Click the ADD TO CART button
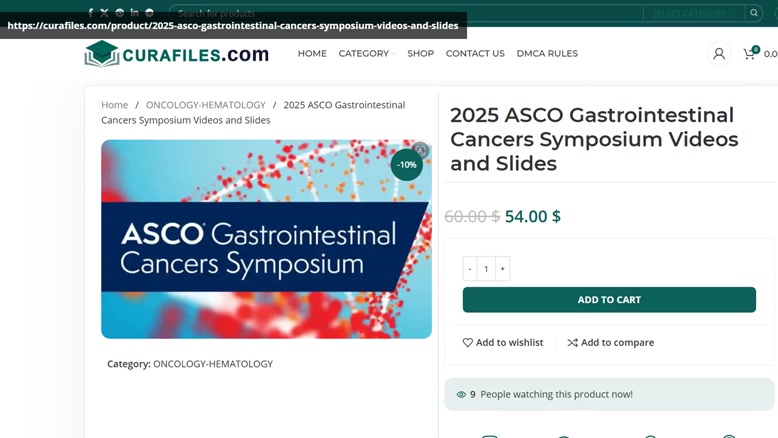The width and height of the screenshot is (778, 438). (x=609, y=300)
